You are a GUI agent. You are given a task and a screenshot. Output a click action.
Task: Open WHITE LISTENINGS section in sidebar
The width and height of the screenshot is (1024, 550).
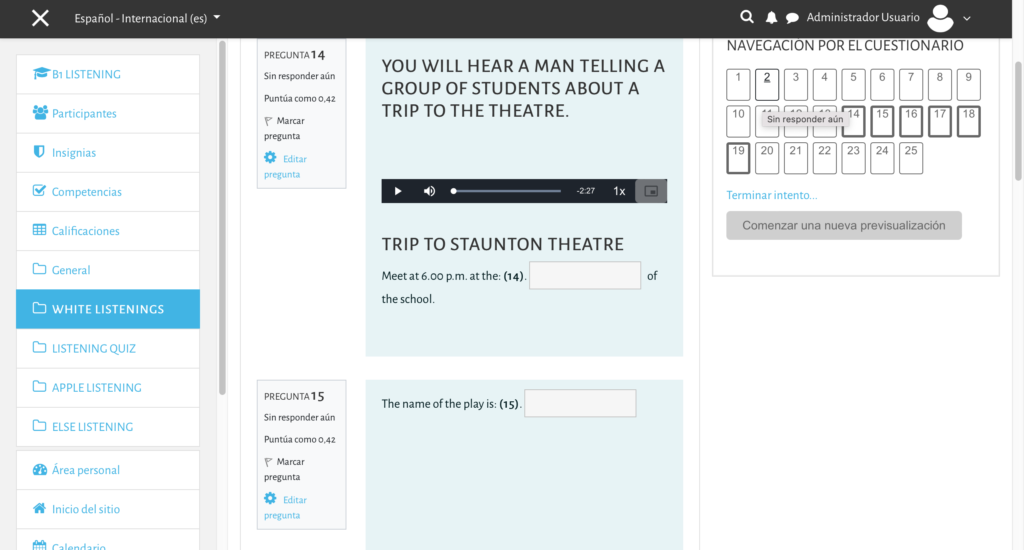(107, 309)
